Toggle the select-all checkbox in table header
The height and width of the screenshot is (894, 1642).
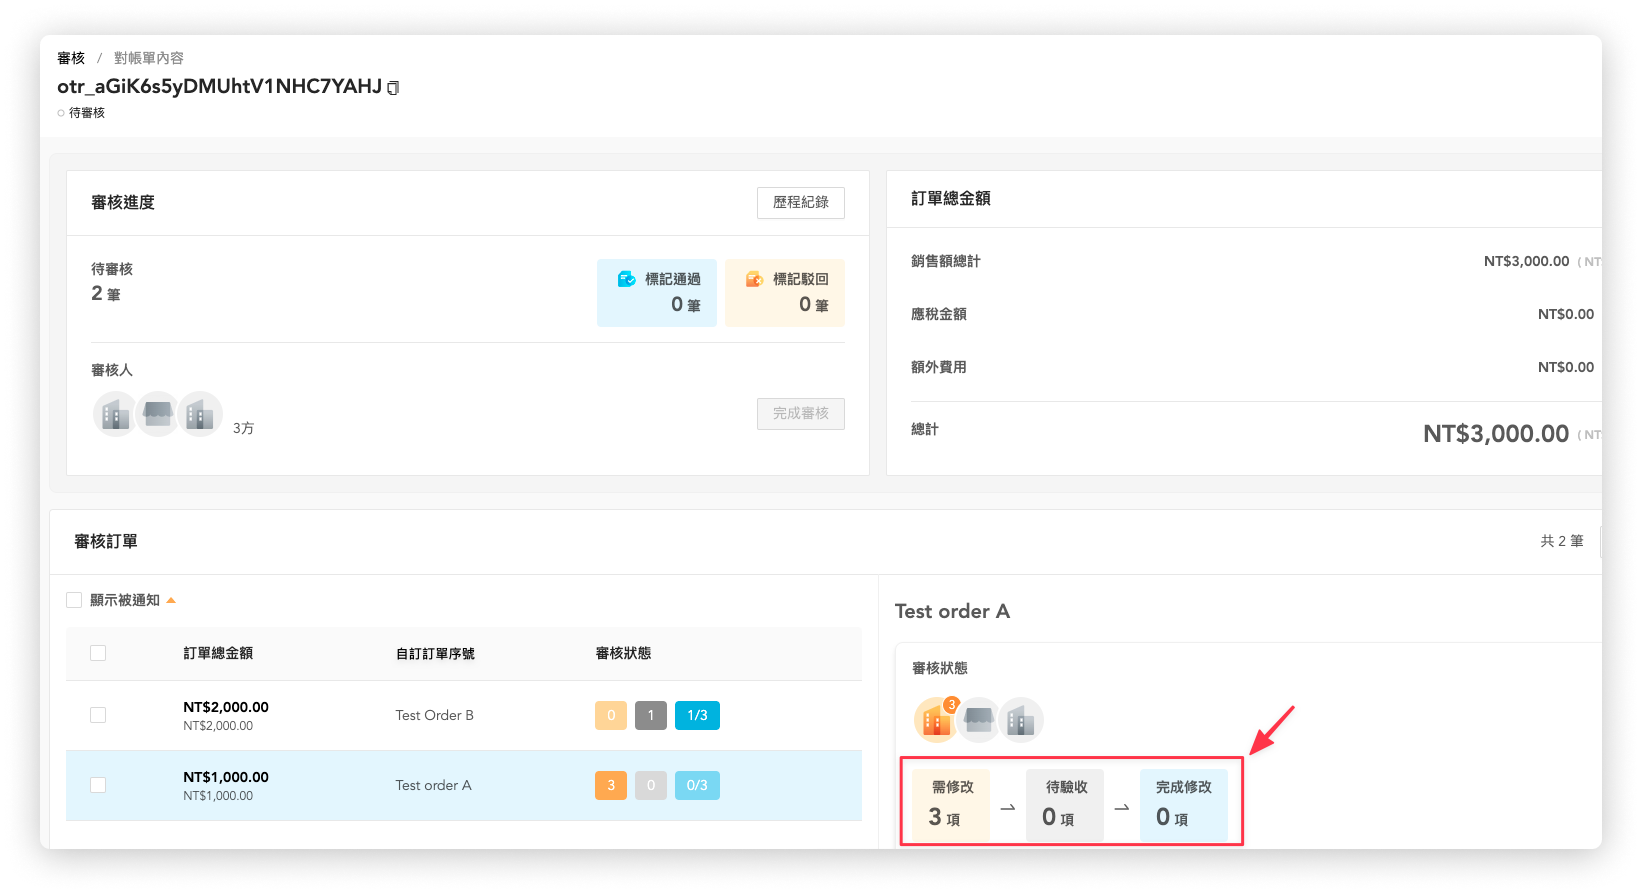[98, 653]
